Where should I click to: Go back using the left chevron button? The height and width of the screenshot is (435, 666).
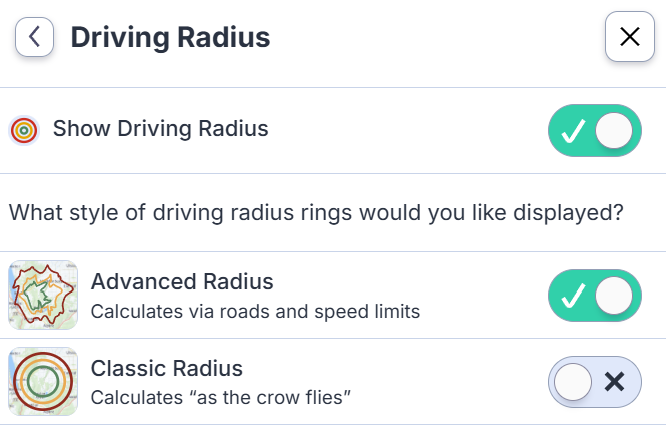click(34, 37)
